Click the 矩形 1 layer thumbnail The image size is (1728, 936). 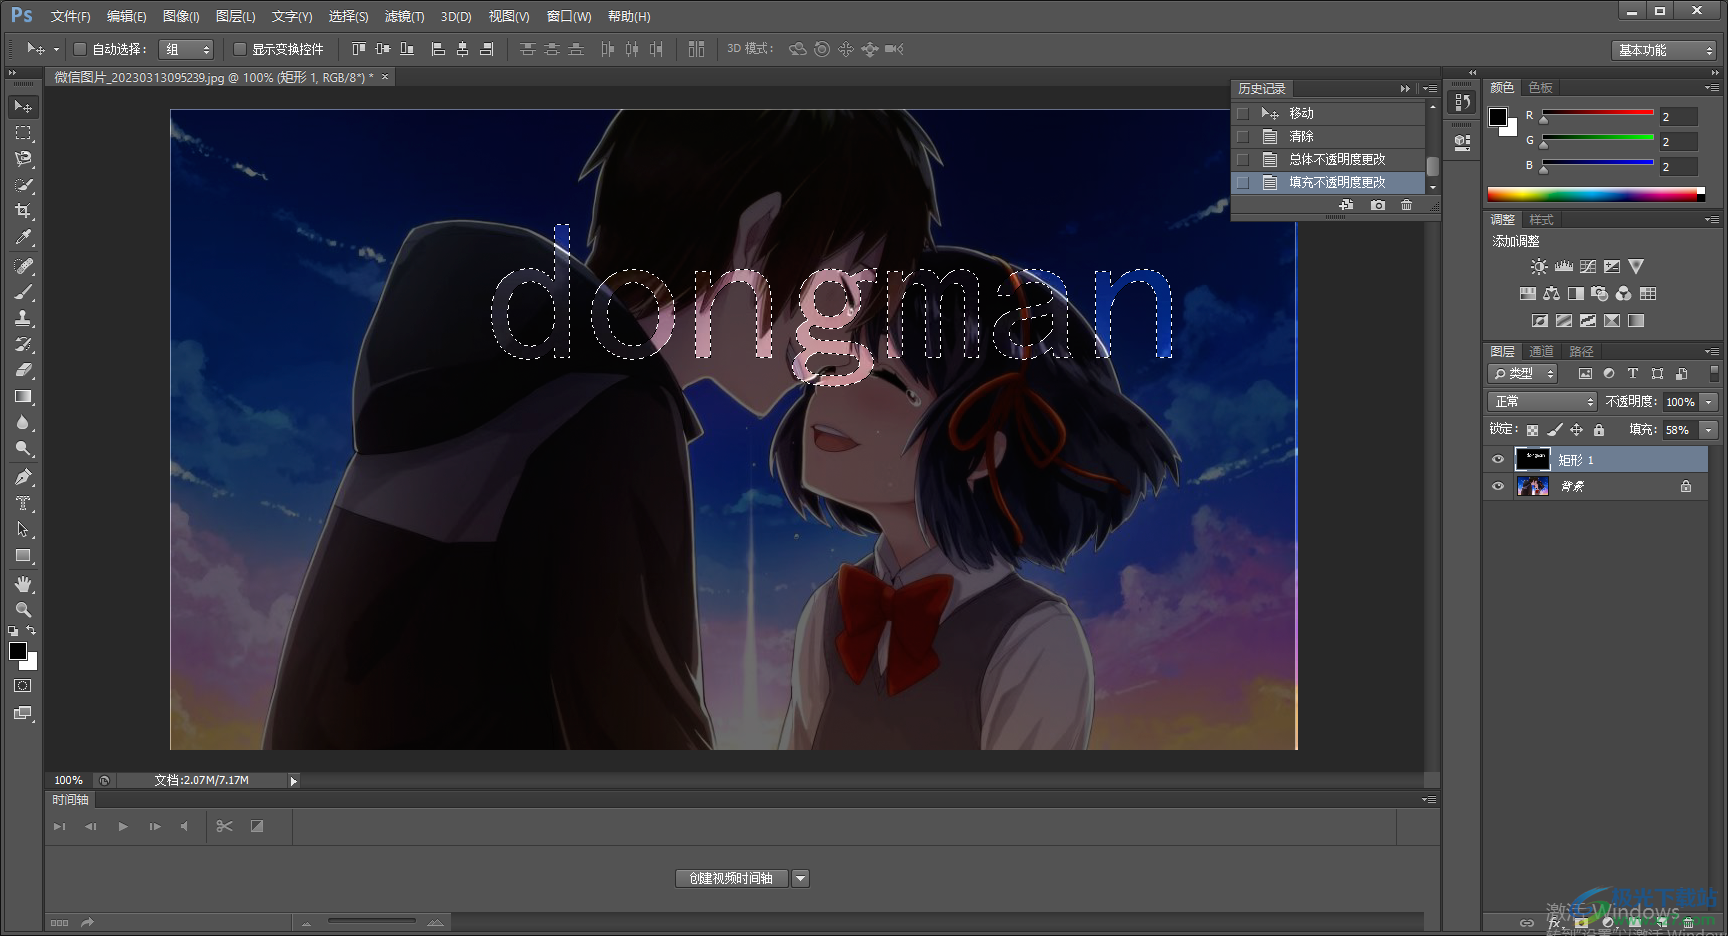pyautogui.click(x=1532, y=460)
